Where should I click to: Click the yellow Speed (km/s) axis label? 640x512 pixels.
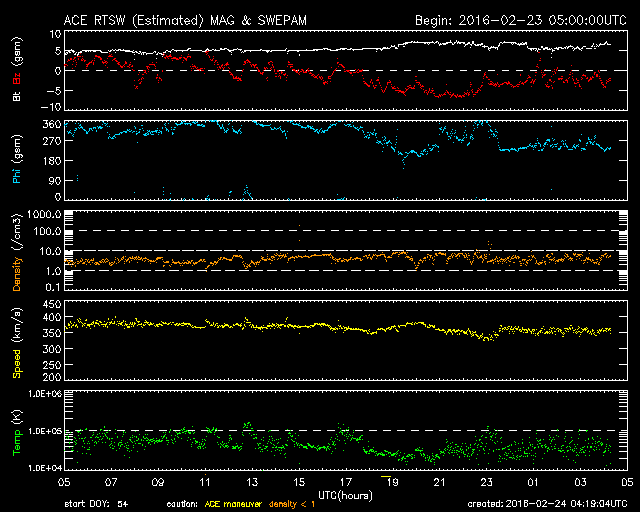tap(16, 341)
